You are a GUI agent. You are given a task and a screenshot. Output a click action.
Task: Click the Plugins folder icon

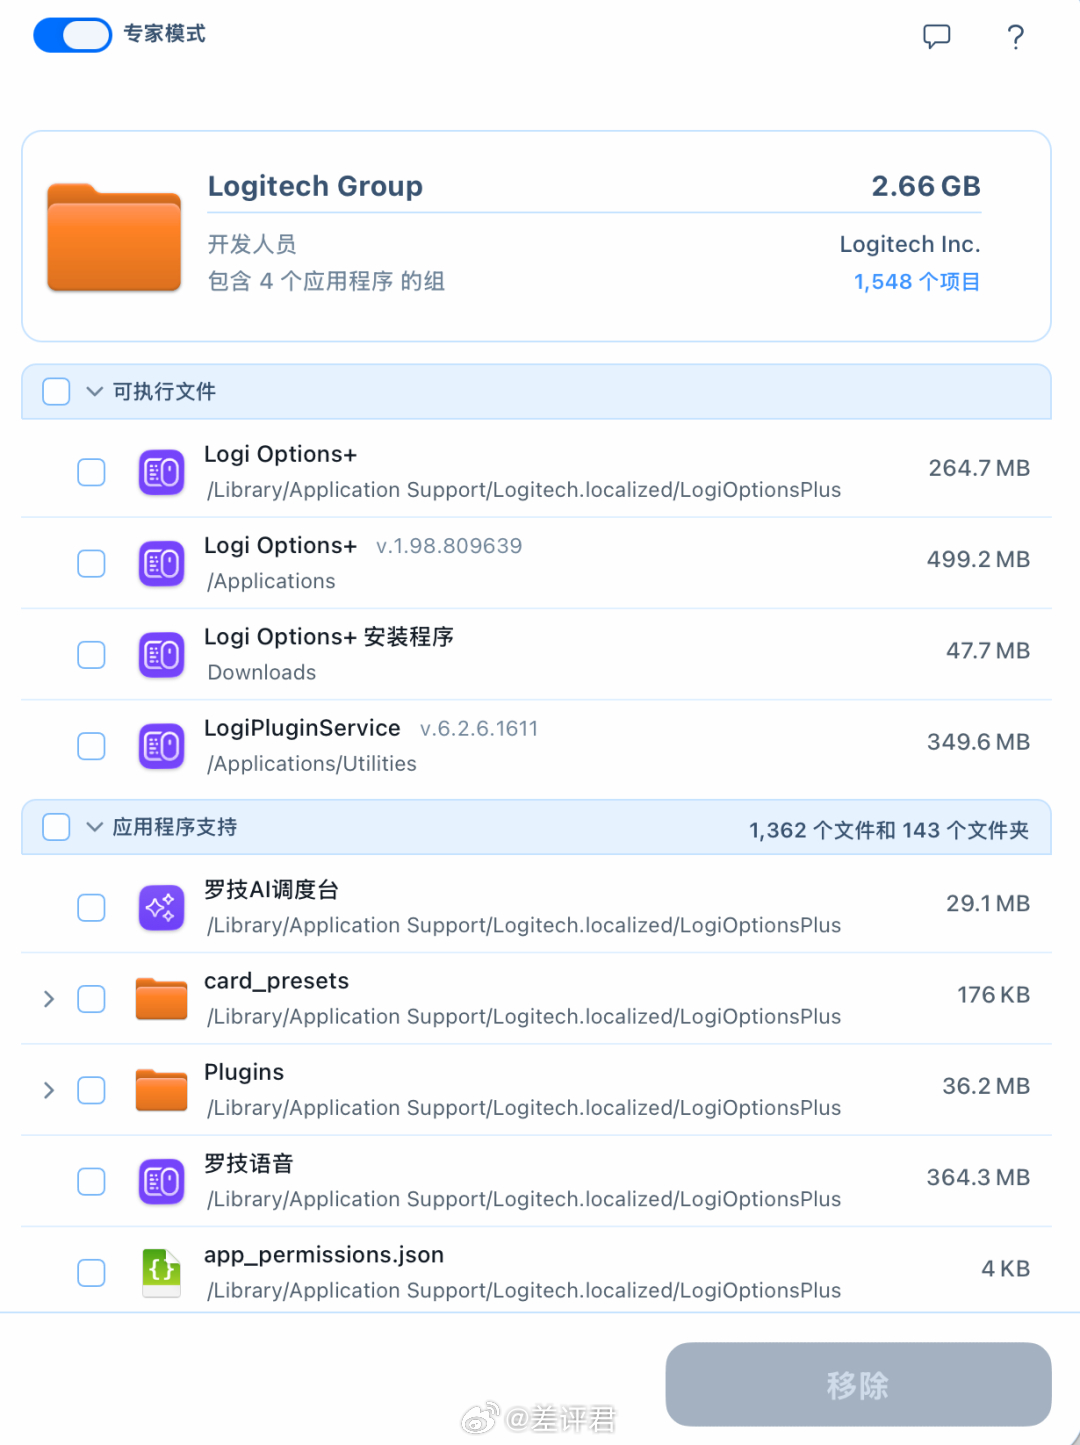click(x=161, y=1090)
